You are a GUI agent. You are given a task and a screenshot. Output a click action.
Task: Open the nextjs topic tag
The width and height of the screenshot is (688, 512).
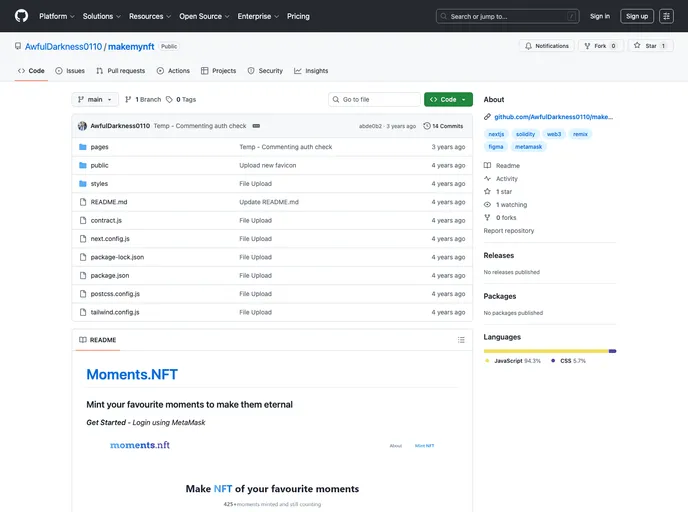(x=496, y=133)
